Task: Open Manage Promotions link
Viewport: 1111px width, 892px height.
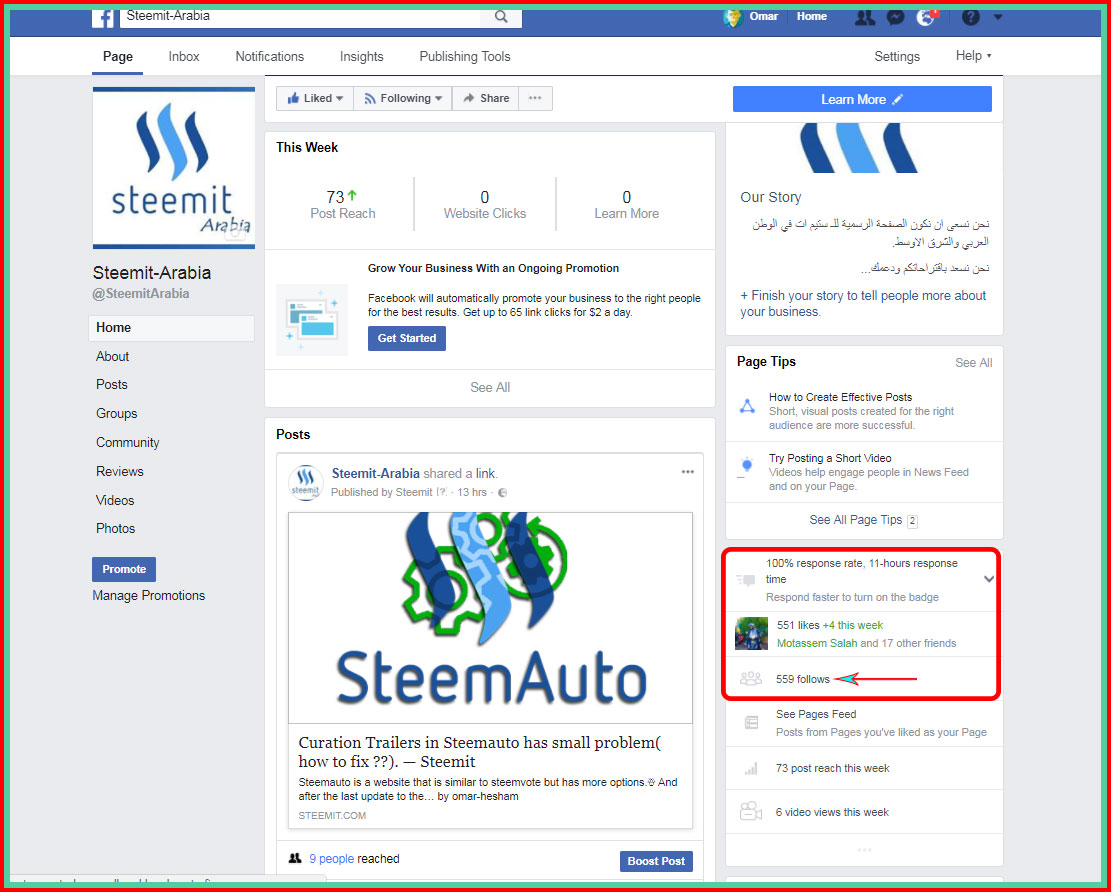Action: coord(149,596)
